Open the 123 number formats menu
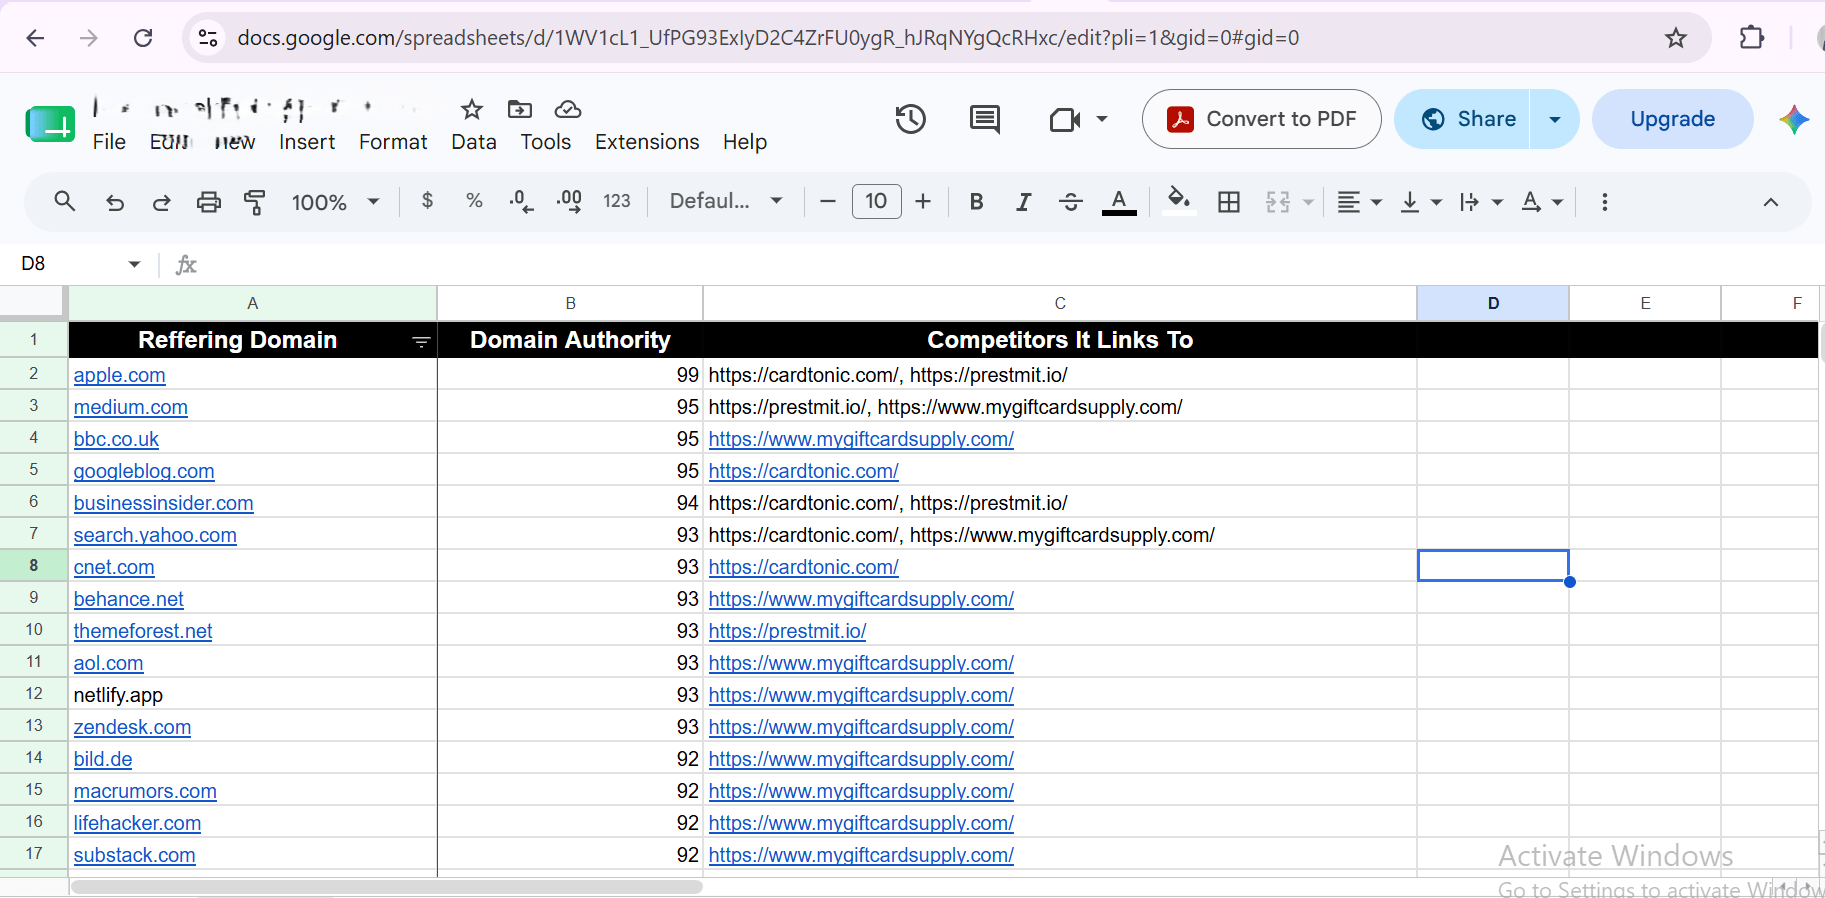1825x898 pixels. pos(617,201)
